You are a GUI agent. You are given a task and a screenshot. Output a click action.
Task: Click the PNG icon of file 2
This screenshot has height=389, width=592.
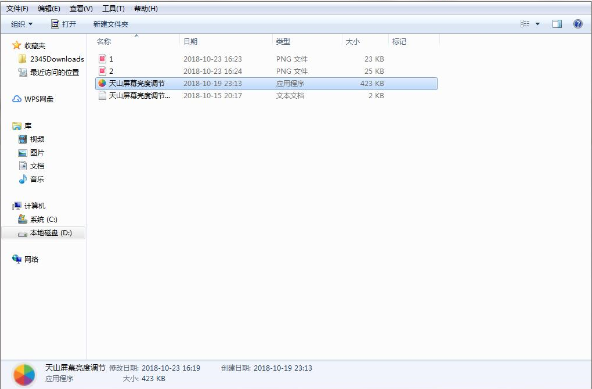pos(102,71)
